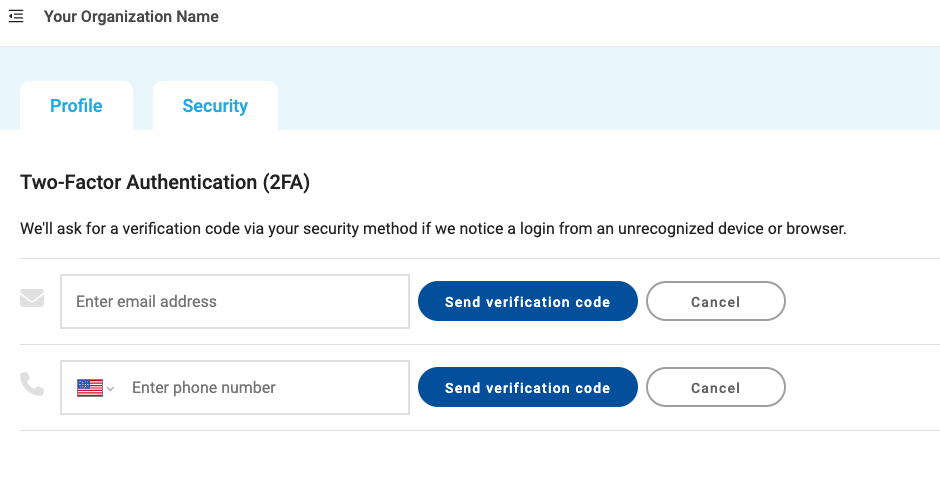Cancel the email verification row
940x482 pixels.
click(x=715, y=302)
